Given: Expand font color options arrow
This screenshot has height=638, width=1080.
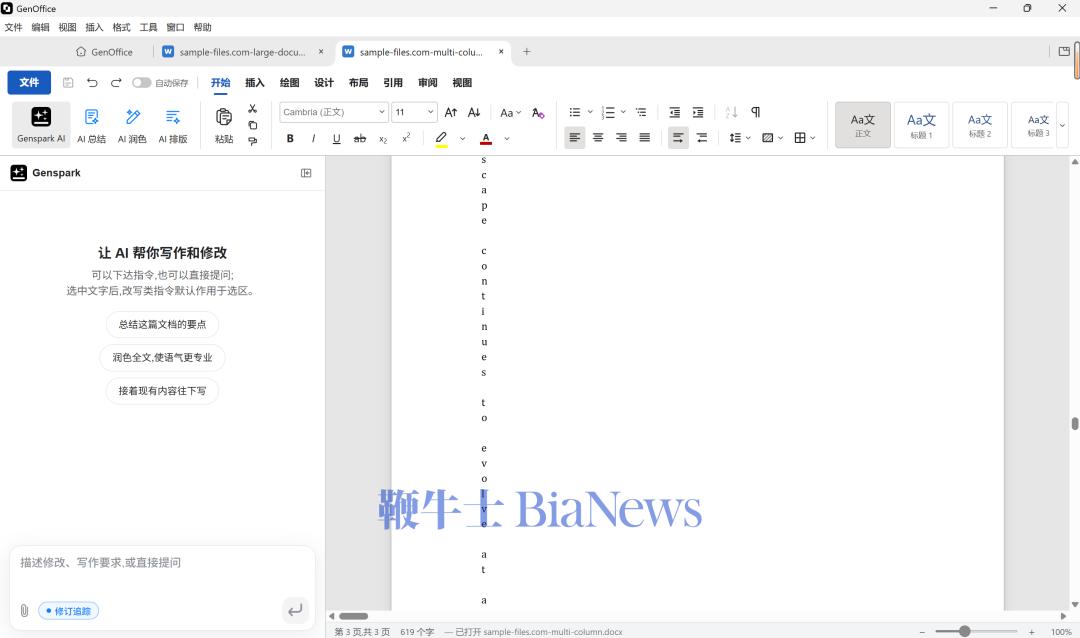Looking at the screenshot, I should [x=507, y=138].
